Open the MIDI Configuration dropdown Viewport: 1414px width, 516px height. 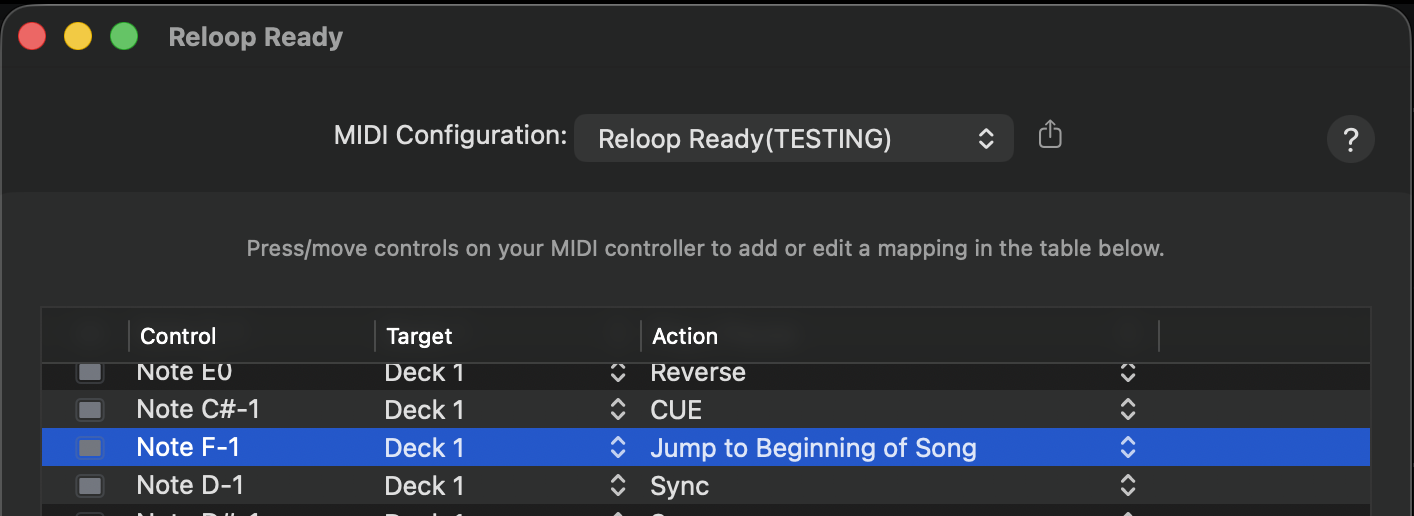(793, 139)
